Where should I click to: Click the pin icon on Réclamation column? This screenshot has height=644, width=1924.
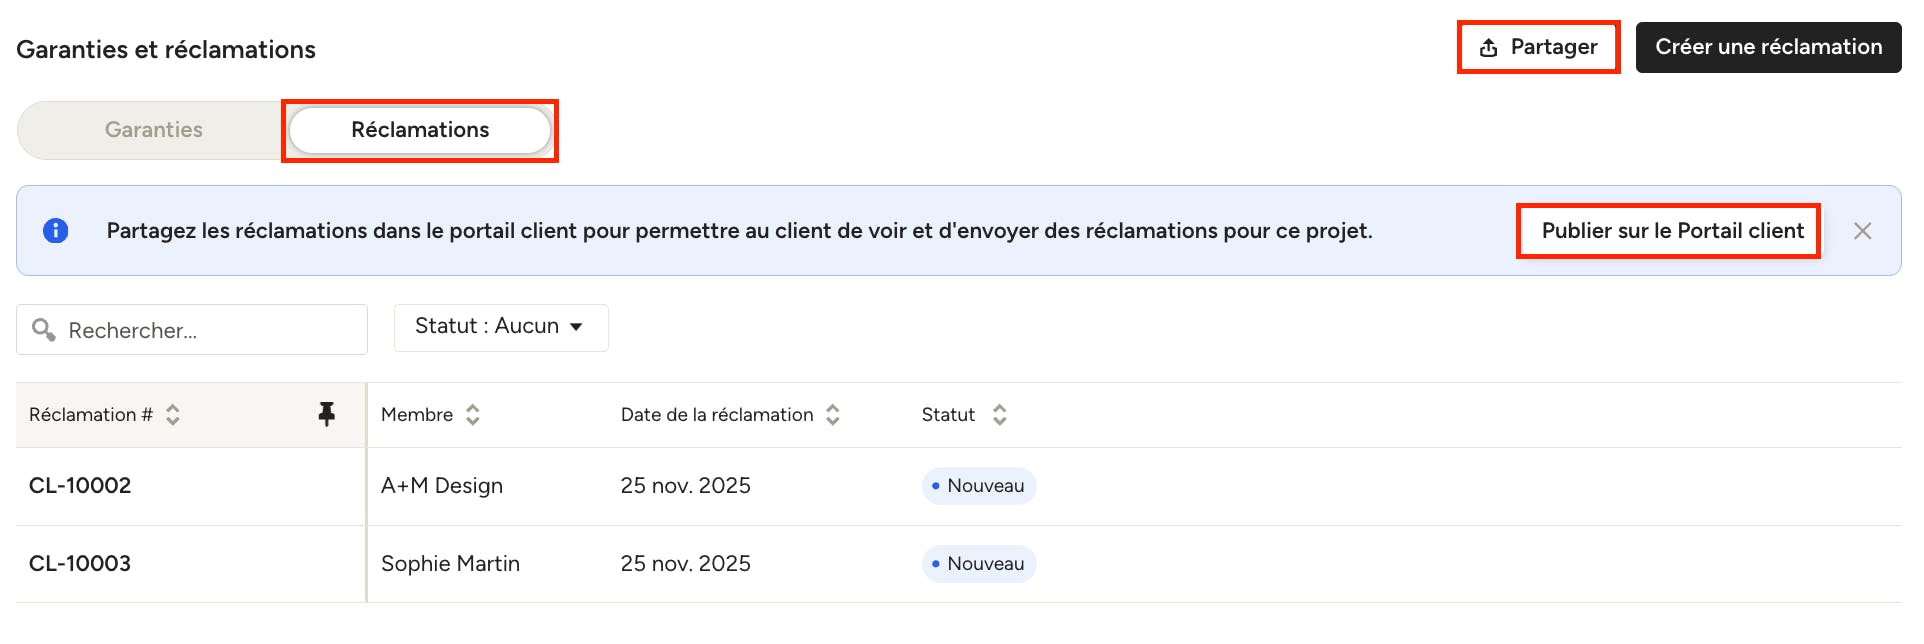327,414
